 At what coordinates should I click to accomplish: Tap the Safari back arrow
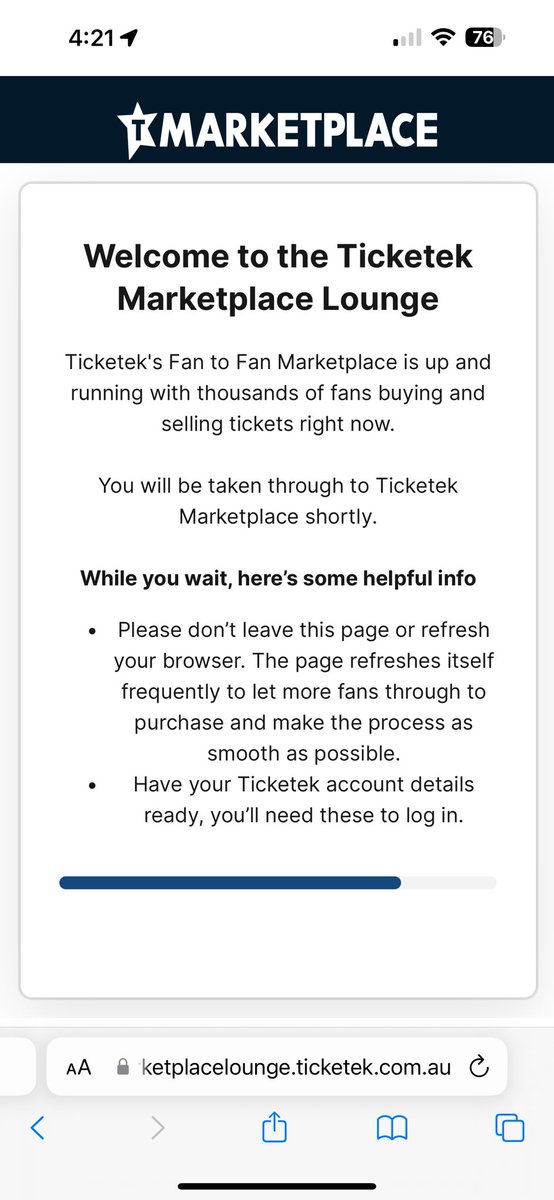[37, 1128]
